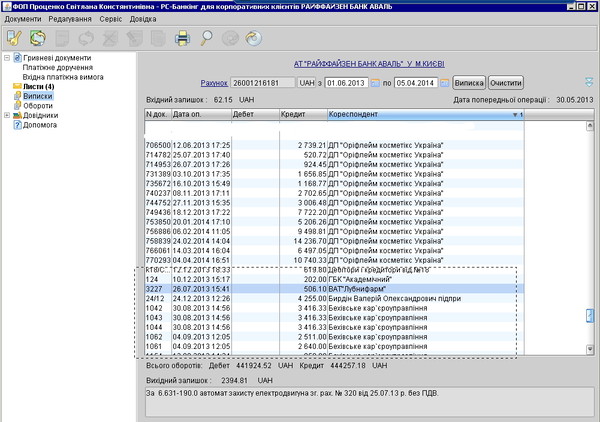Screen dimensions: 600x422
Task: Click the table scrollbar down arrow
Action: click(x=590, y=349)
